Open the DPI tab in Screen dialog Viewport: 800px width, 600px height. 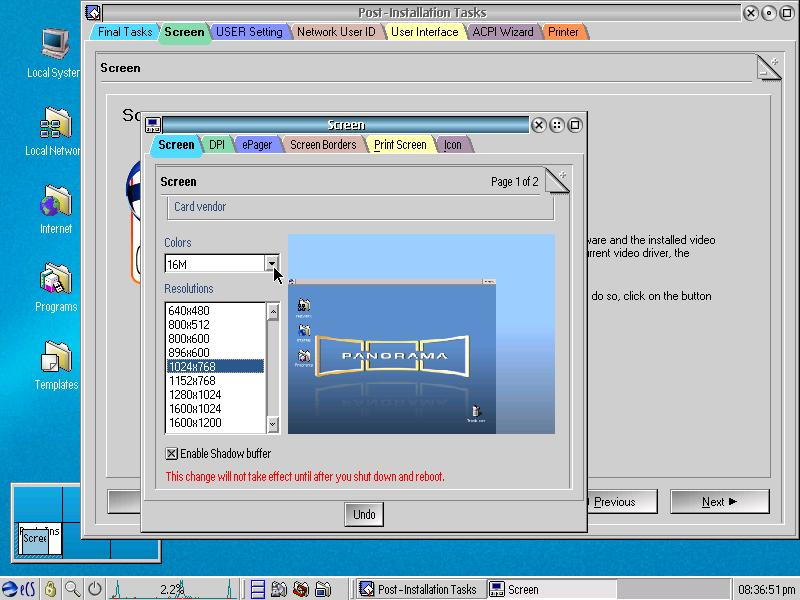(217, 144)
